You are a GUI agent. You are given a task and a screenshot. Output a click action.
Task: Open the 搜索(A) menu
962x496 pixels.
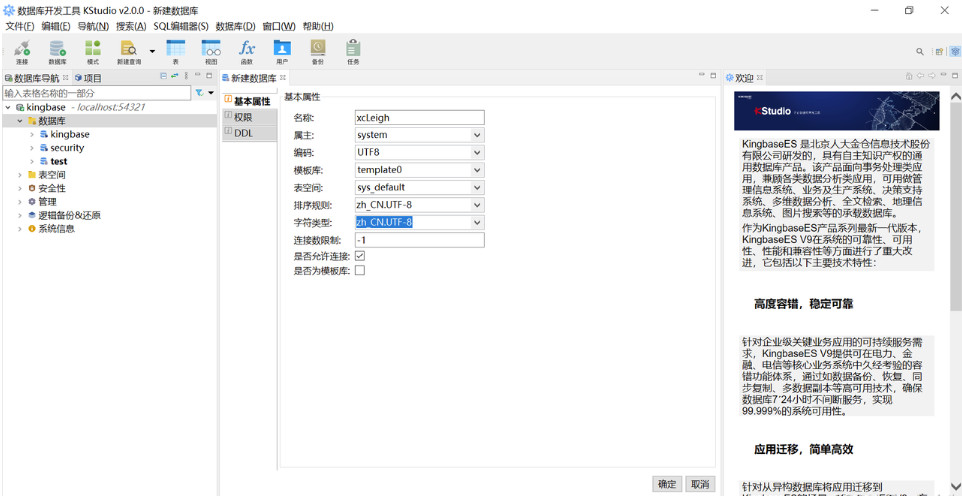tap(131, 26)
